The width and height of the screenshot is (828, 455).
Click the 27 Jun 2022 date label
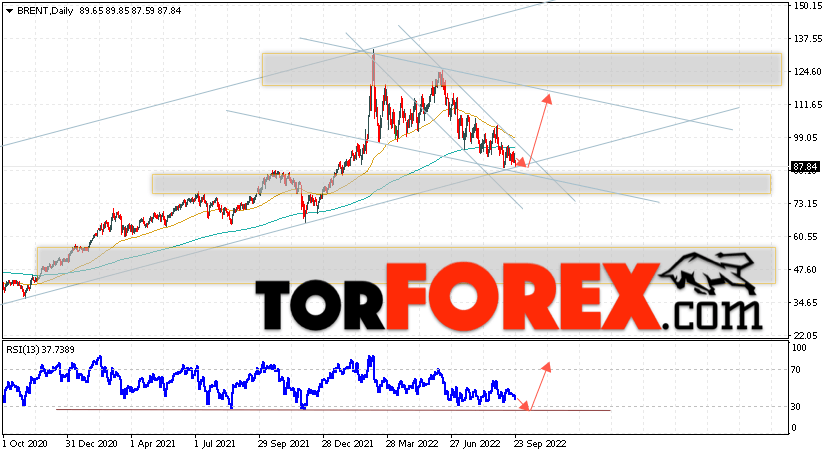point(475,443)
